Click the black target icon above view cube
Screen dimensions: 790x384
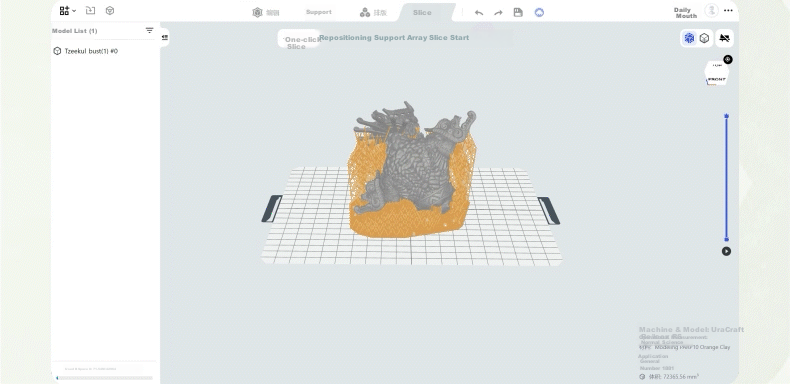coord(728,59)
